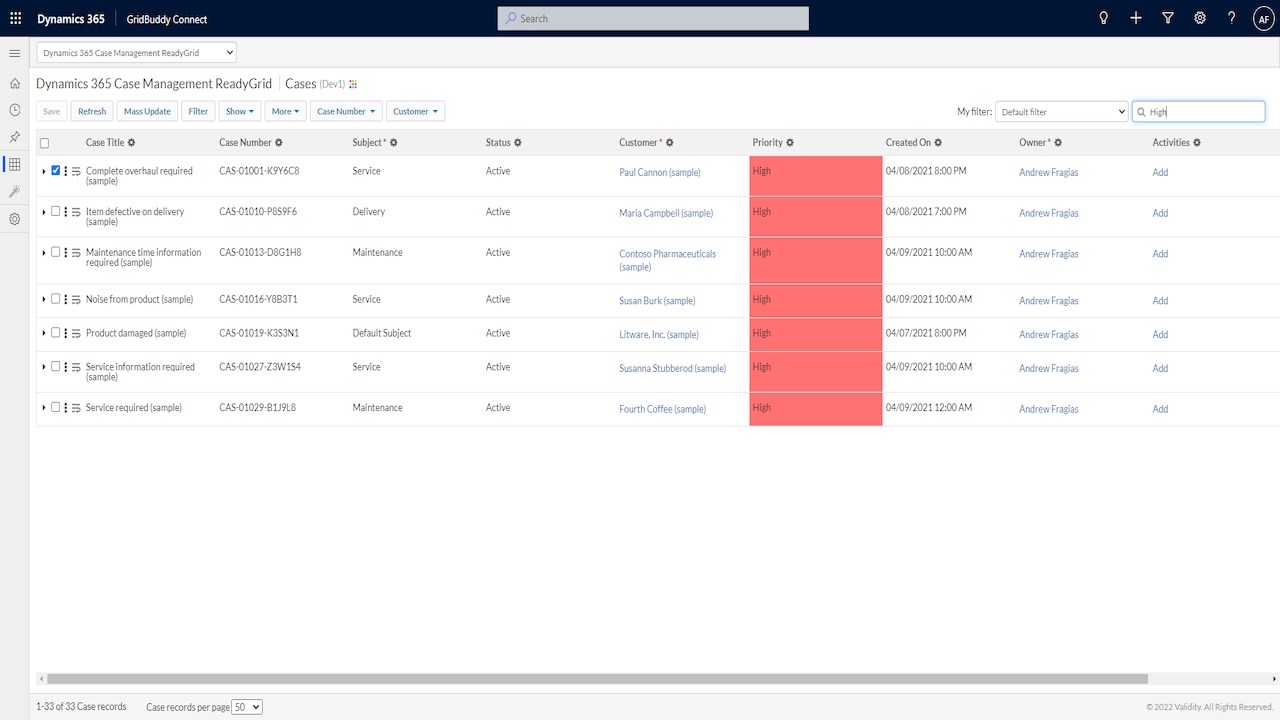The width and height of the screenshot is (1280, 720).
Task: Check the Noise from product row
Action: click(x=56, y=299)
